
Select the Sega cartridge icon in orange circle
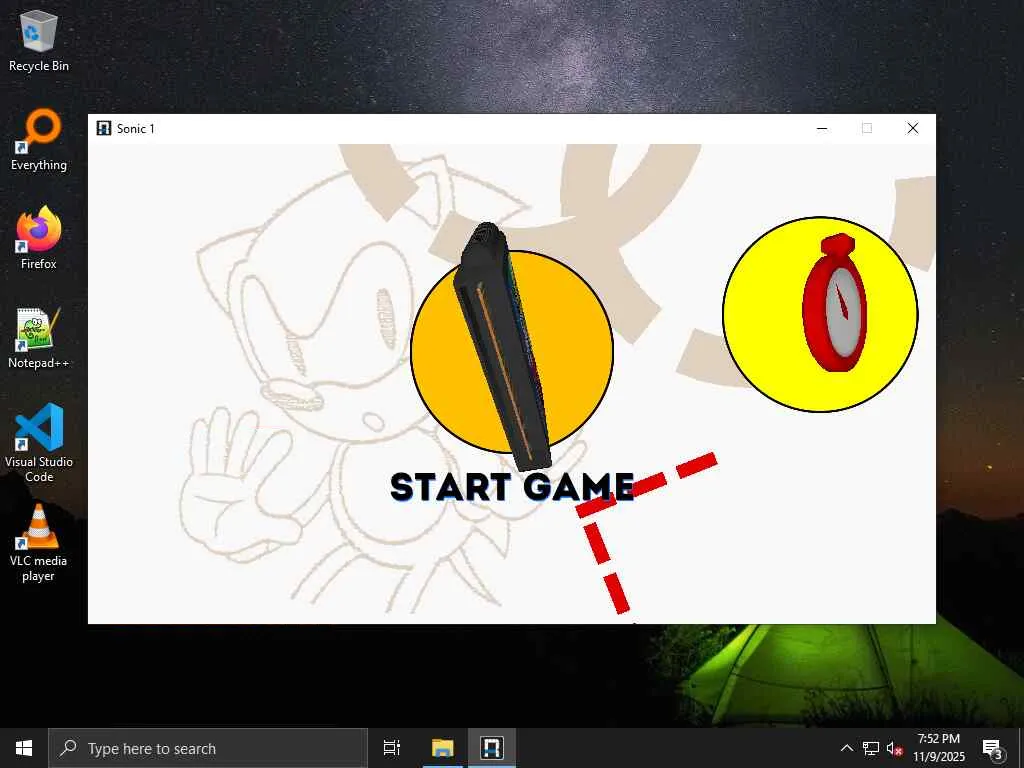pos(511,349)
